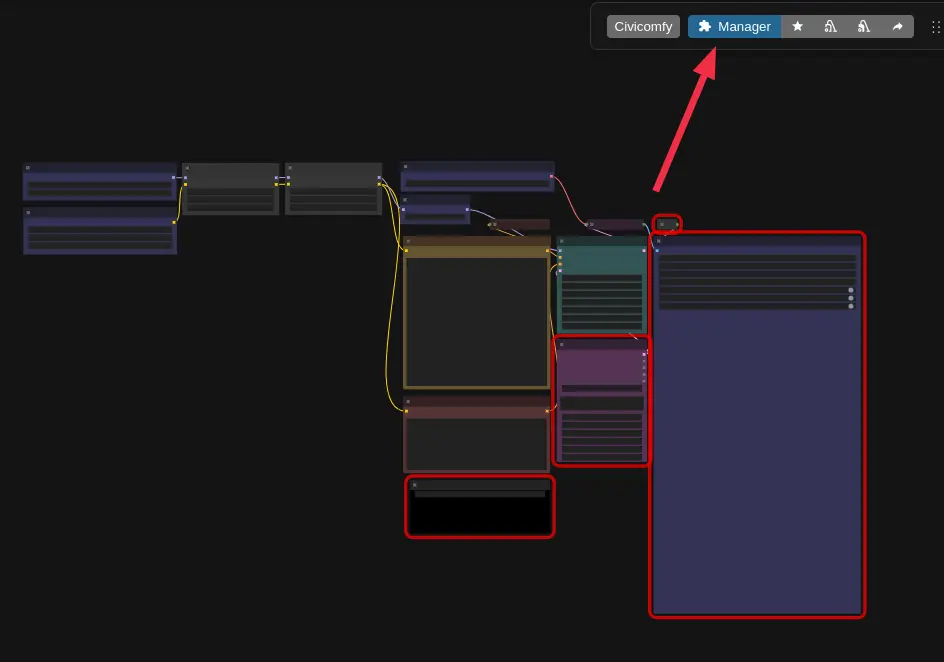Viewport: 944px width, 662px height.
Task: Click the first widget row in large purple node
Action: [x=757, y=258]
